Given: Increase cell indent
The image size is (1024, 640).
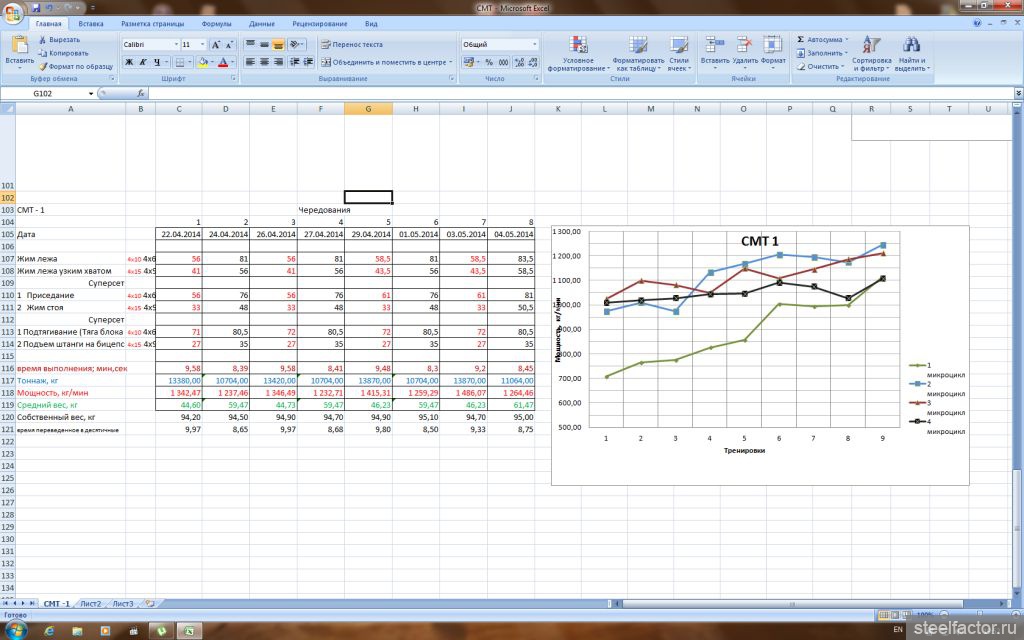Looking at the screenshot, I should pyautogui.click(x=308, y=62).
